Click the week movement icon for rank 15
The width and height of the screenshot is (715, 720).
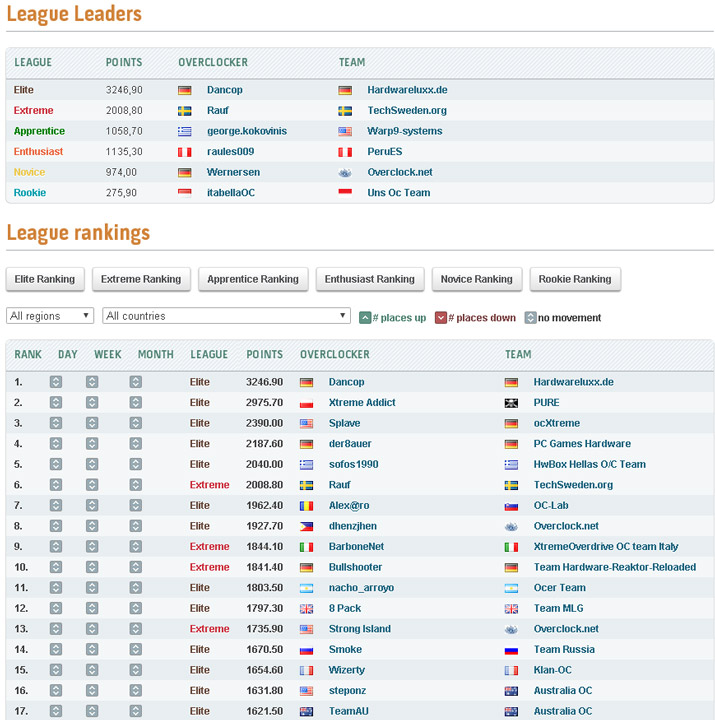tap(92, 670)
